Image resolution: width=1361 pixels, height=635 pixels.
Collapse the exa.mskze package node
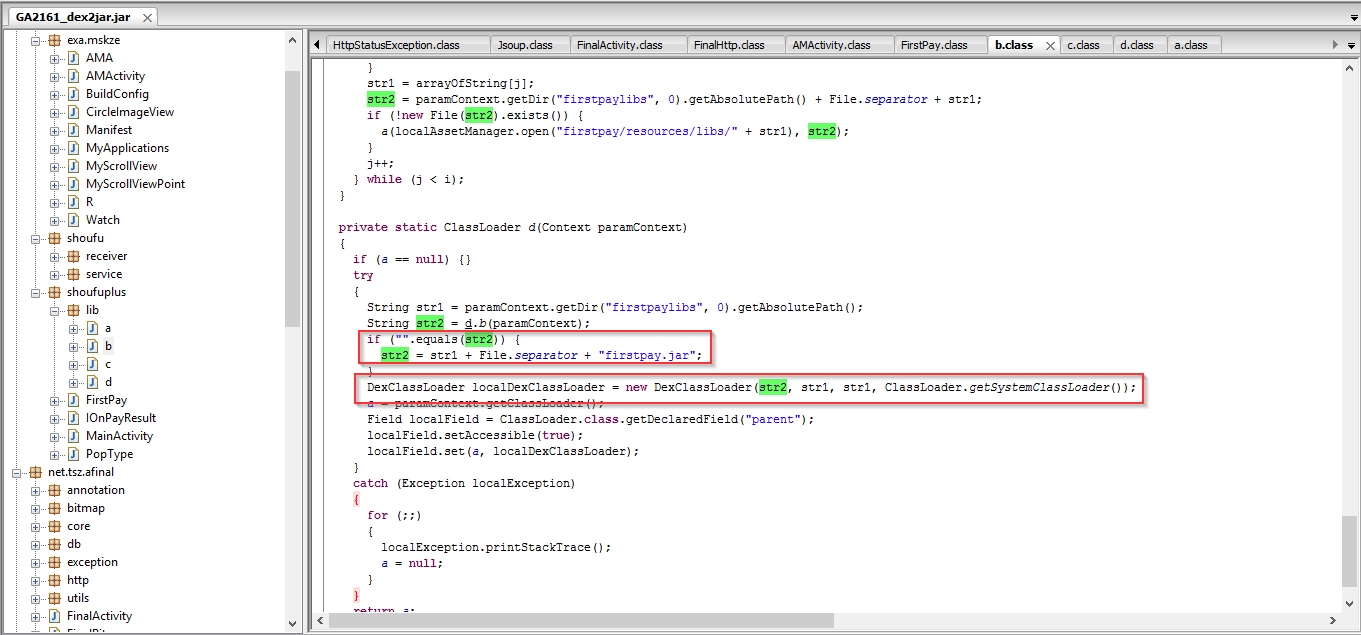pos(36,40)
